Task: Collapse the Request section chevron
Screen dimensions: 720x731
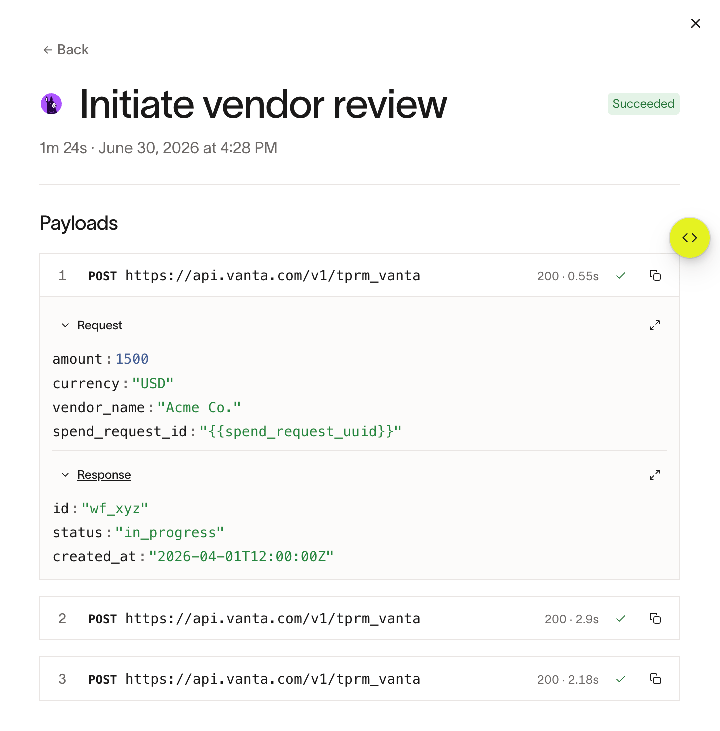Action: pyautogui.click(x=65, y=325)
